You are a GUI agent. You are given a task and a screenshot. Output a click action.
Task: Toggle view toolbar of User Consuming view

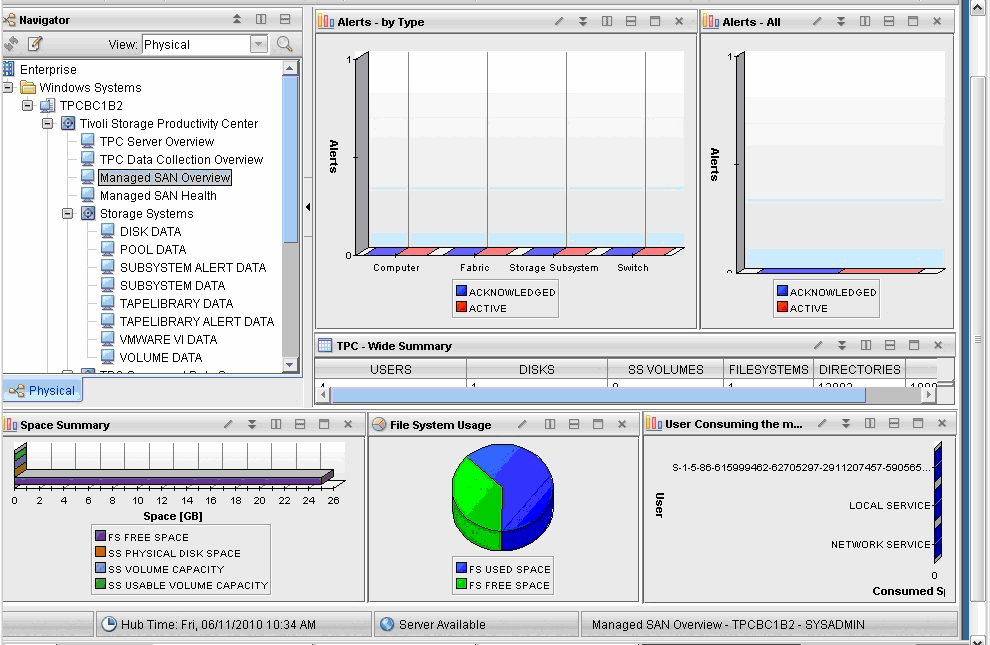(846, 423)
